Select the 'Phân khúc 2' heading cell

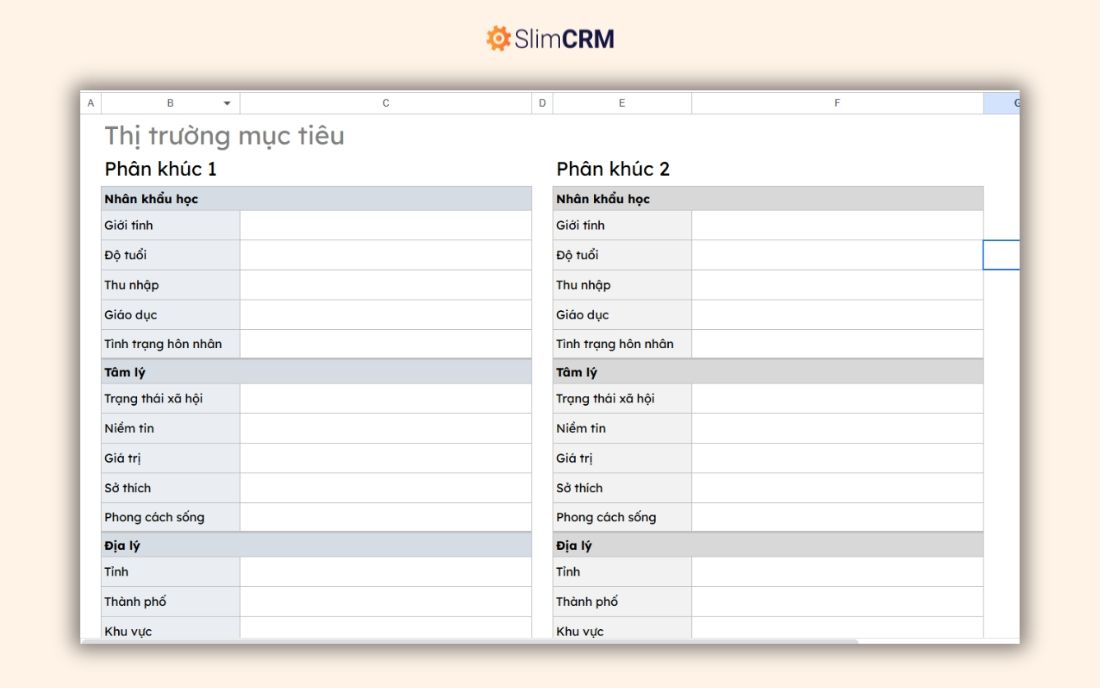click(x=613, y=169)
